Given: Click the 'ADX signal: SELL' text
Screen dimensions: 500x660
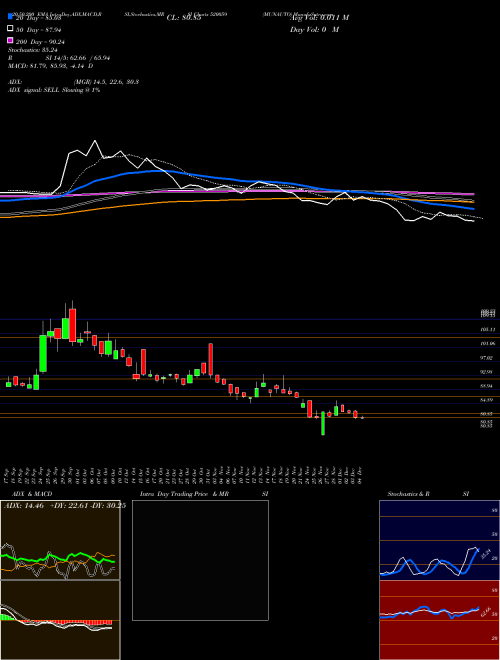Looking at the screenshot, I should [x=34, y=90].
